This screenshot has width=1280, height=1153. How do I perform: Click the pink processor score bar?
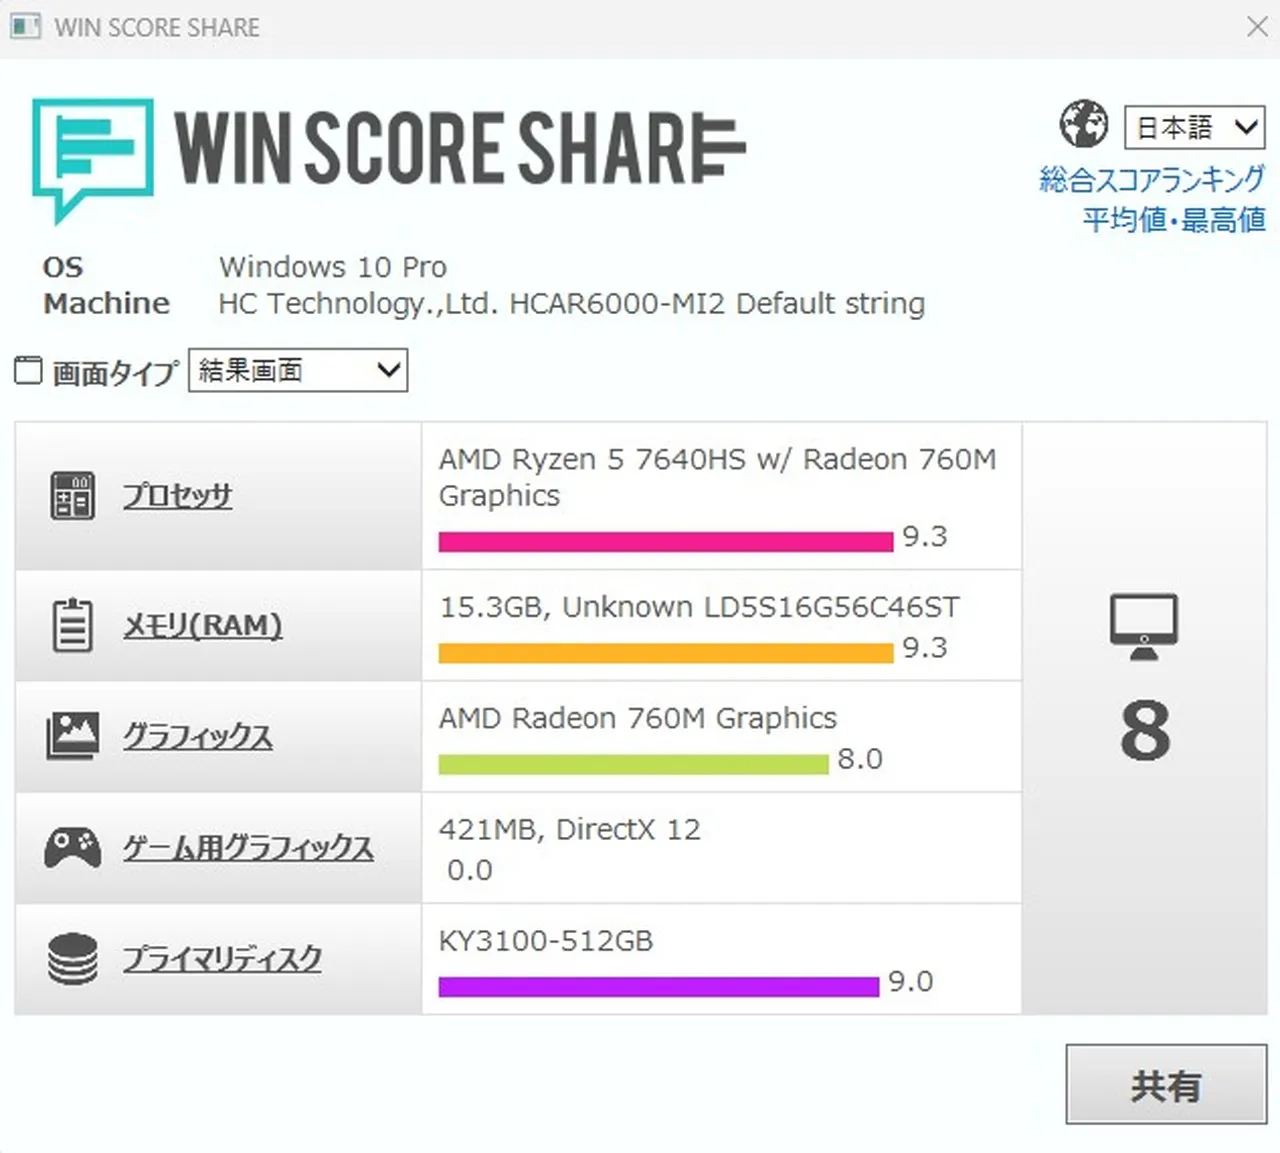pos(666,542)
